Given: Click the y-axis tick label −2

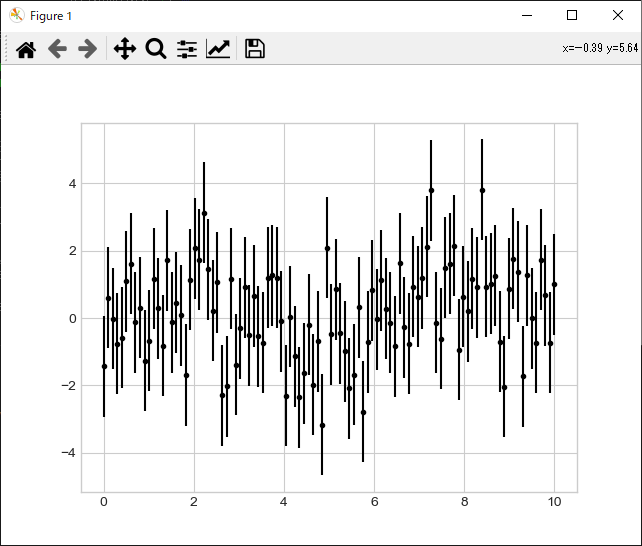Looking at the screenshot, I should [x=69, y=386].
